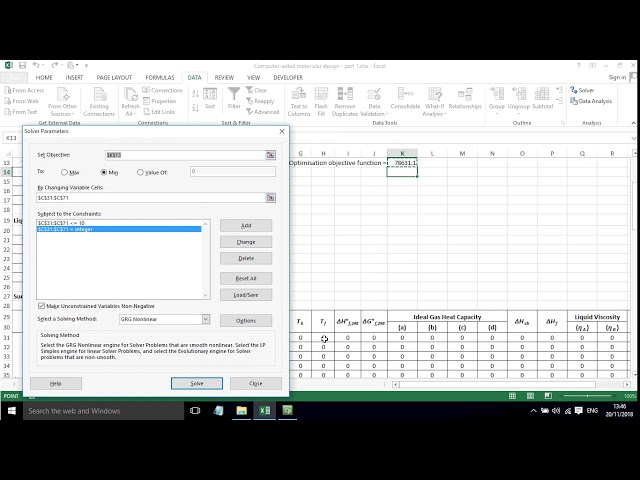The height and width of the screenshot is (480, 640).
Task: Open the DEVELOPER tab
Action: click(288, 78)
